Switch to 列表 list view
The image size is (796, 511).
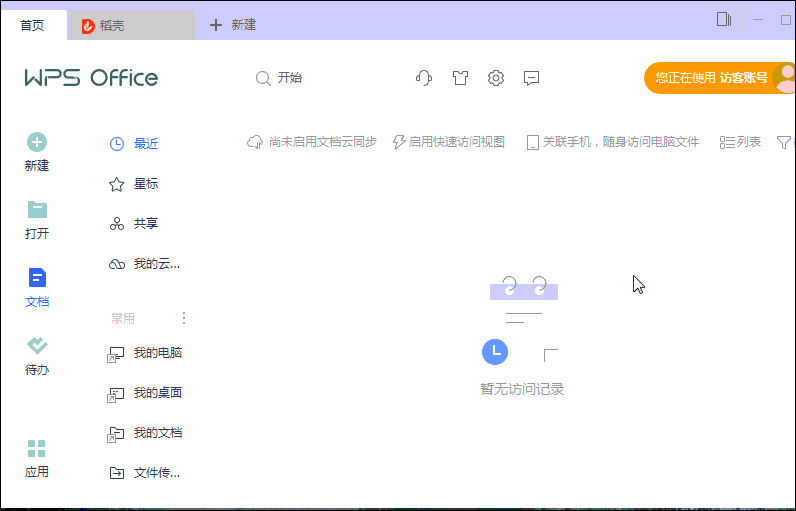click(740, 142)
